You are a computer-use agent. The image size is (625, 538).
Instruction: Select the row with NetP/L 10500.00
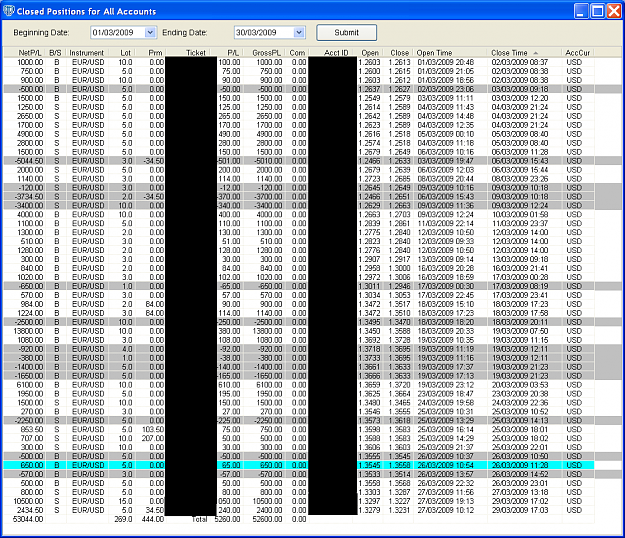299,501
